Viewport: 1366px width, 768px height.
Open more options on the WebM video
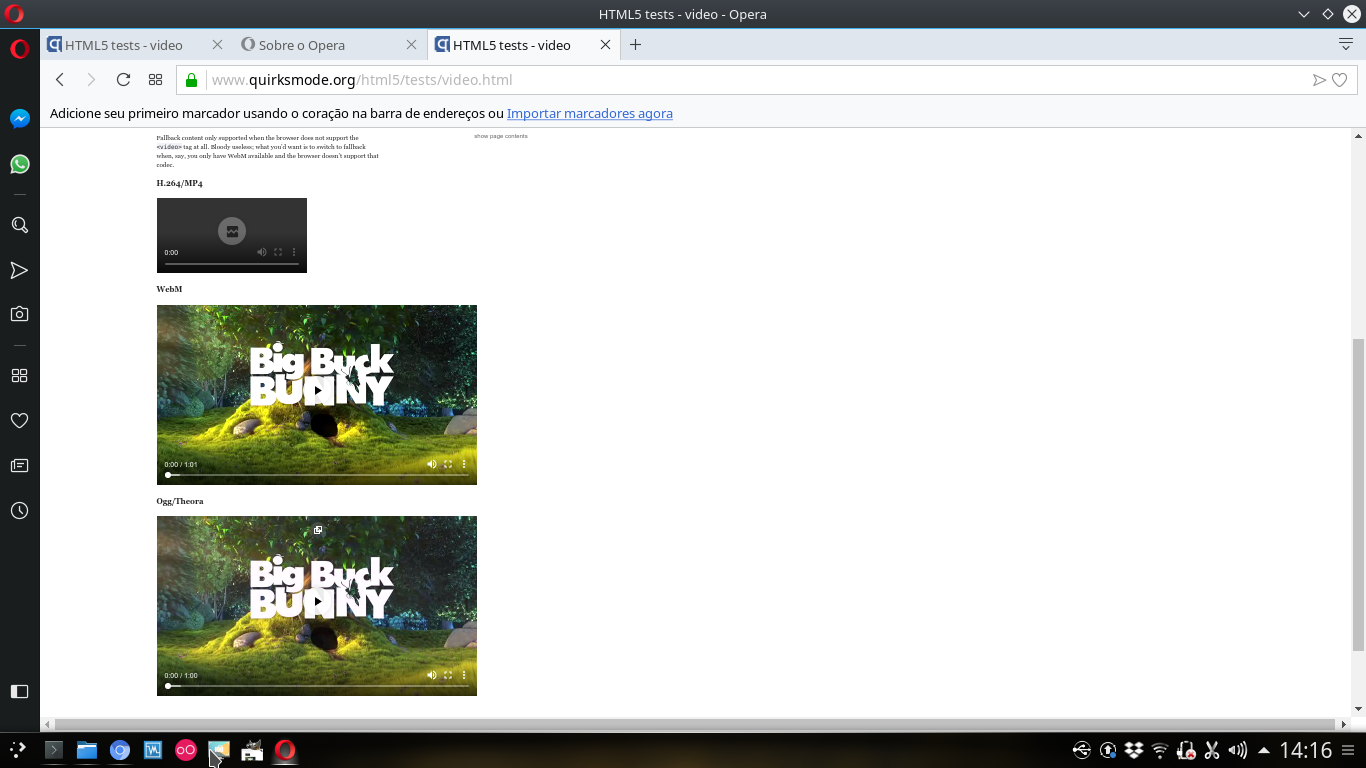(x=464, y=464)
